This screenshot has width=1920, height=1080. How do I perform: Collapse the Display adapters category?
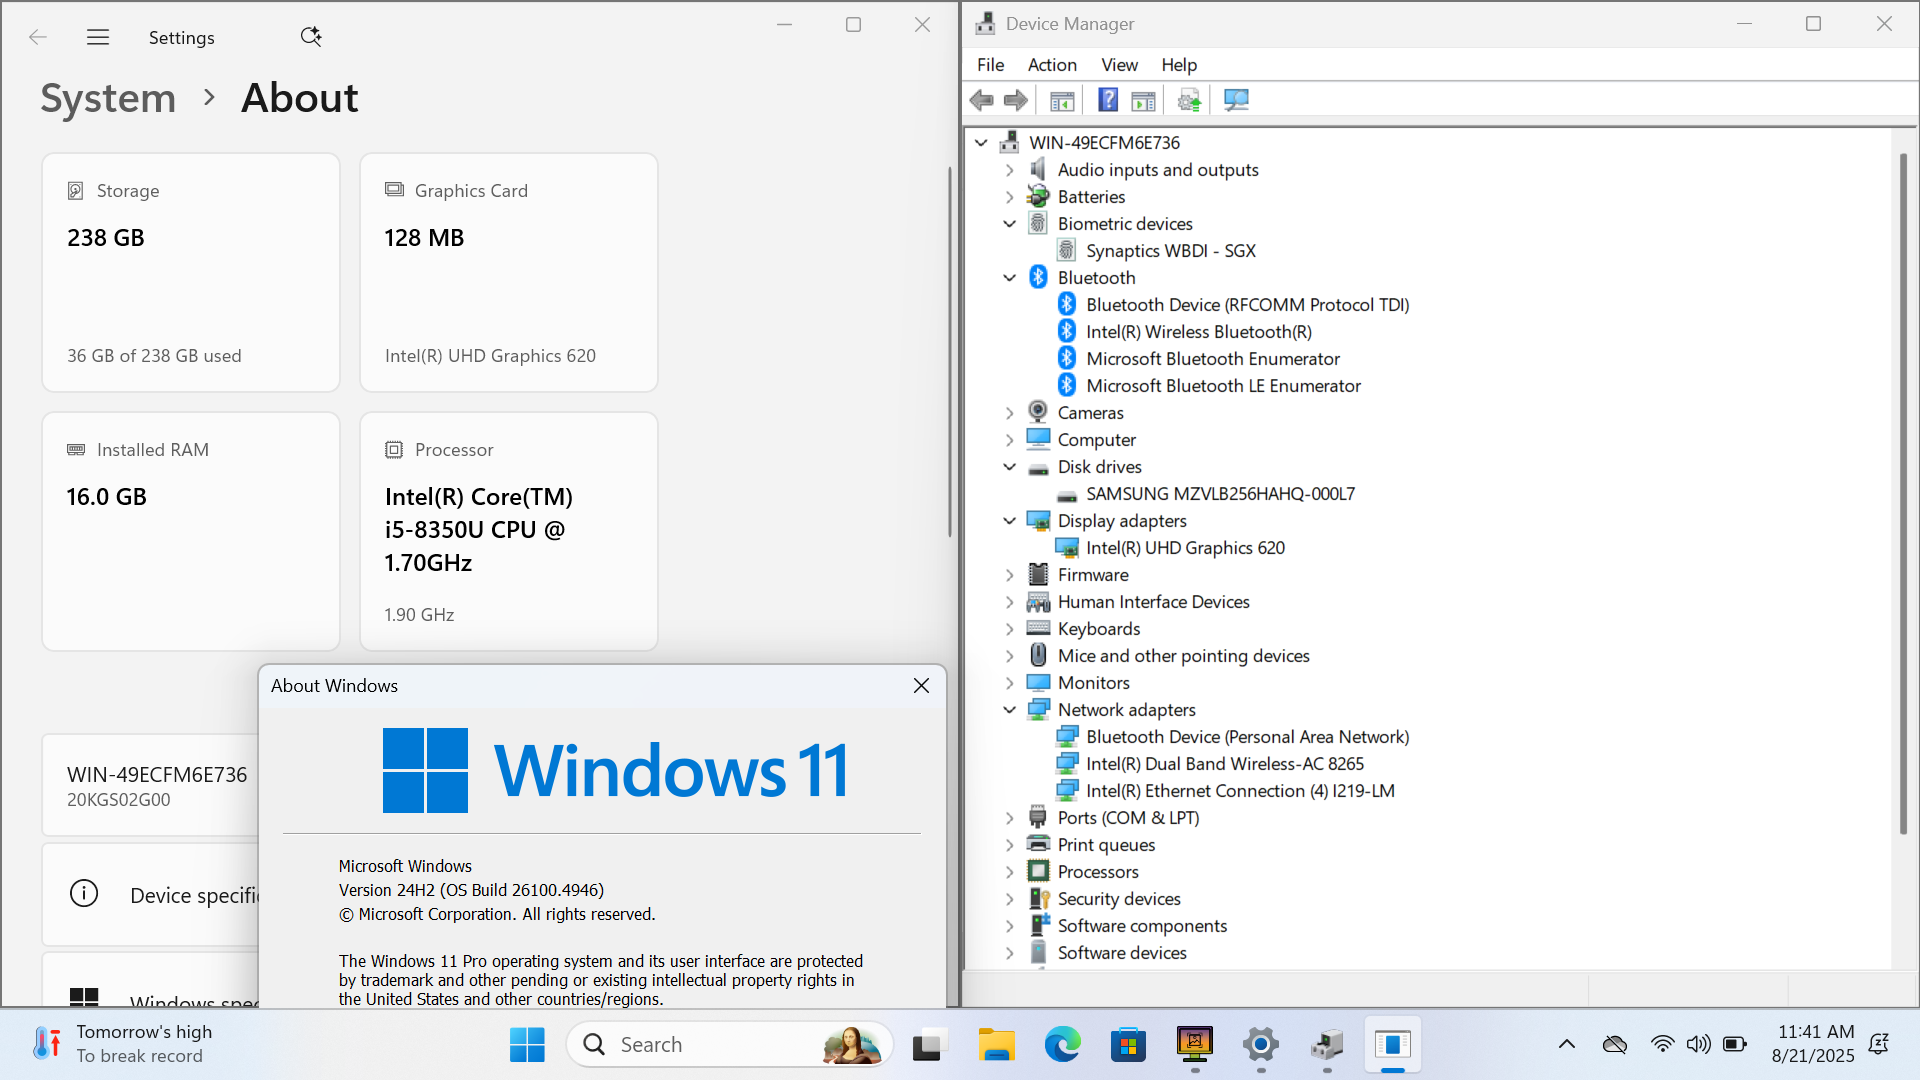coord(1010,521)
